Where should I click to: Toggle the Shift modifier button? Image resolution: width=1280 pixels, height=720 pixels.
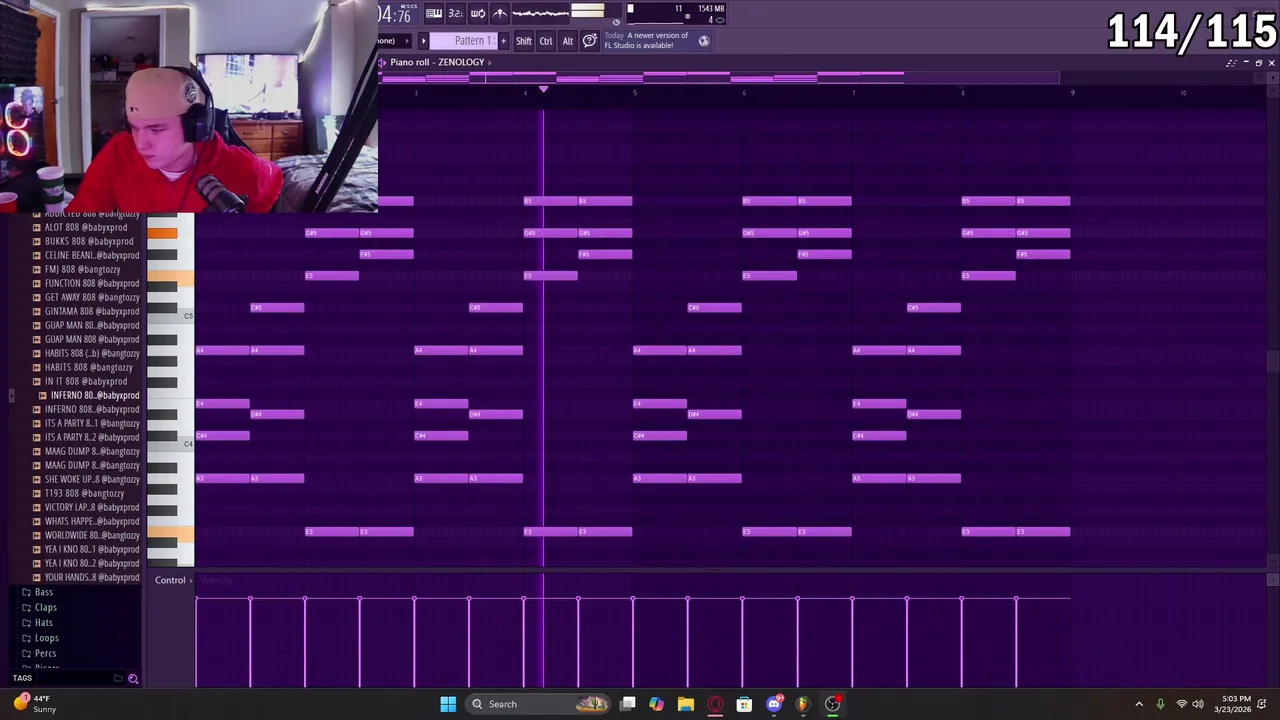(523, 41)
